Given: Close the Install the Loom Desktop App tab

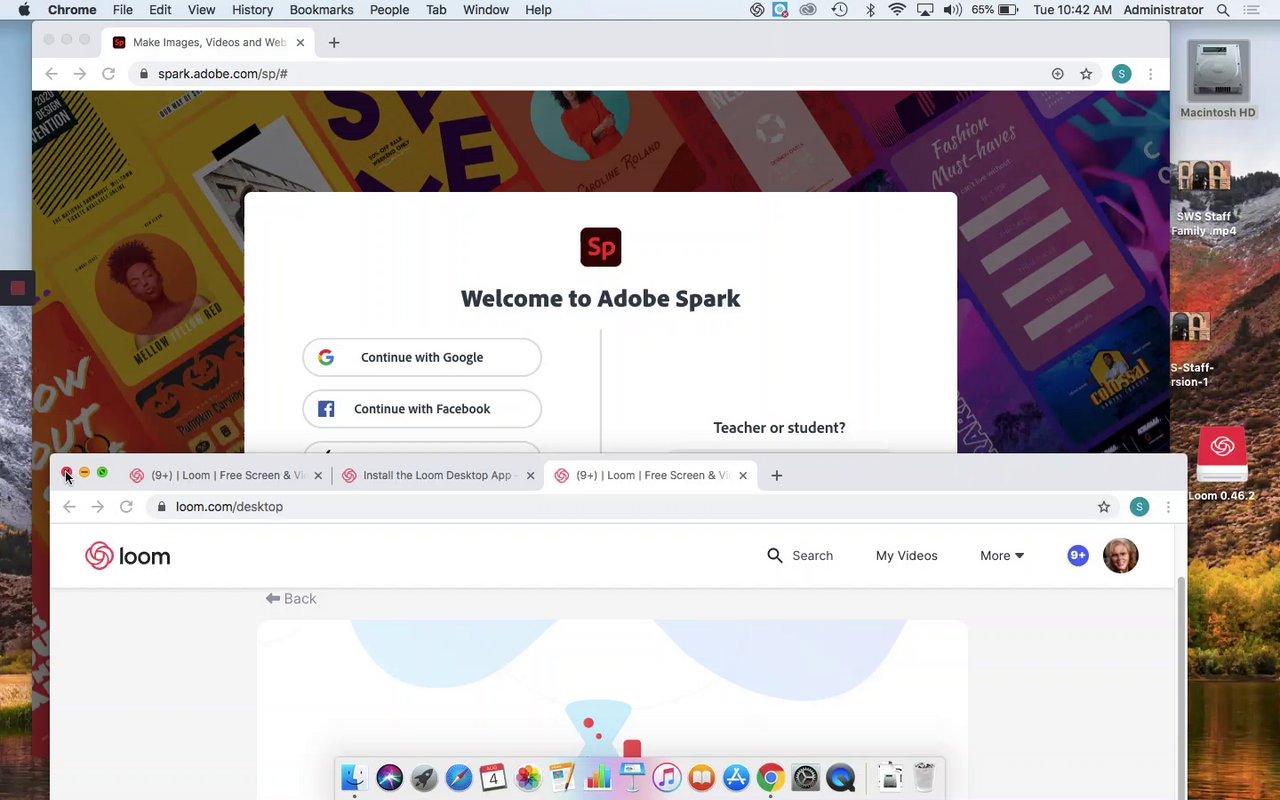Looking at the screenshot, I should click(x=530, y=476).
